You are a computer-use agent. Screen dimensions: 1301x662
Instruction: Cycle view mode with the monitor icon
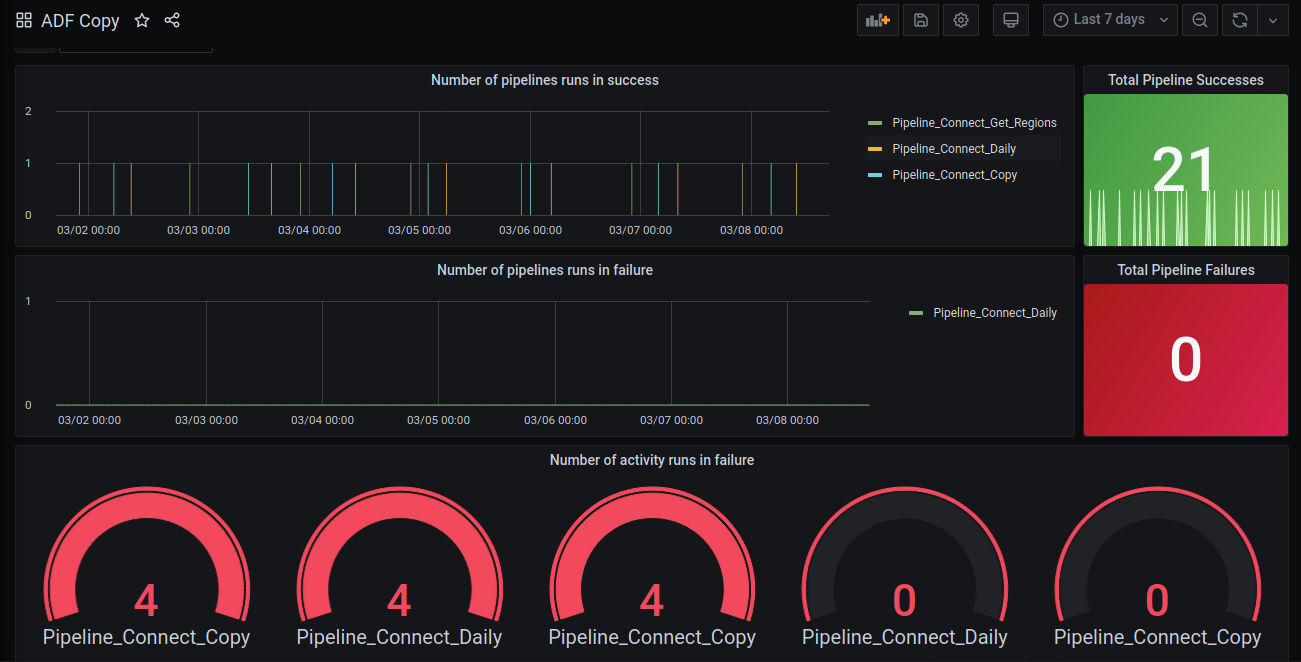click(1011, 20)
